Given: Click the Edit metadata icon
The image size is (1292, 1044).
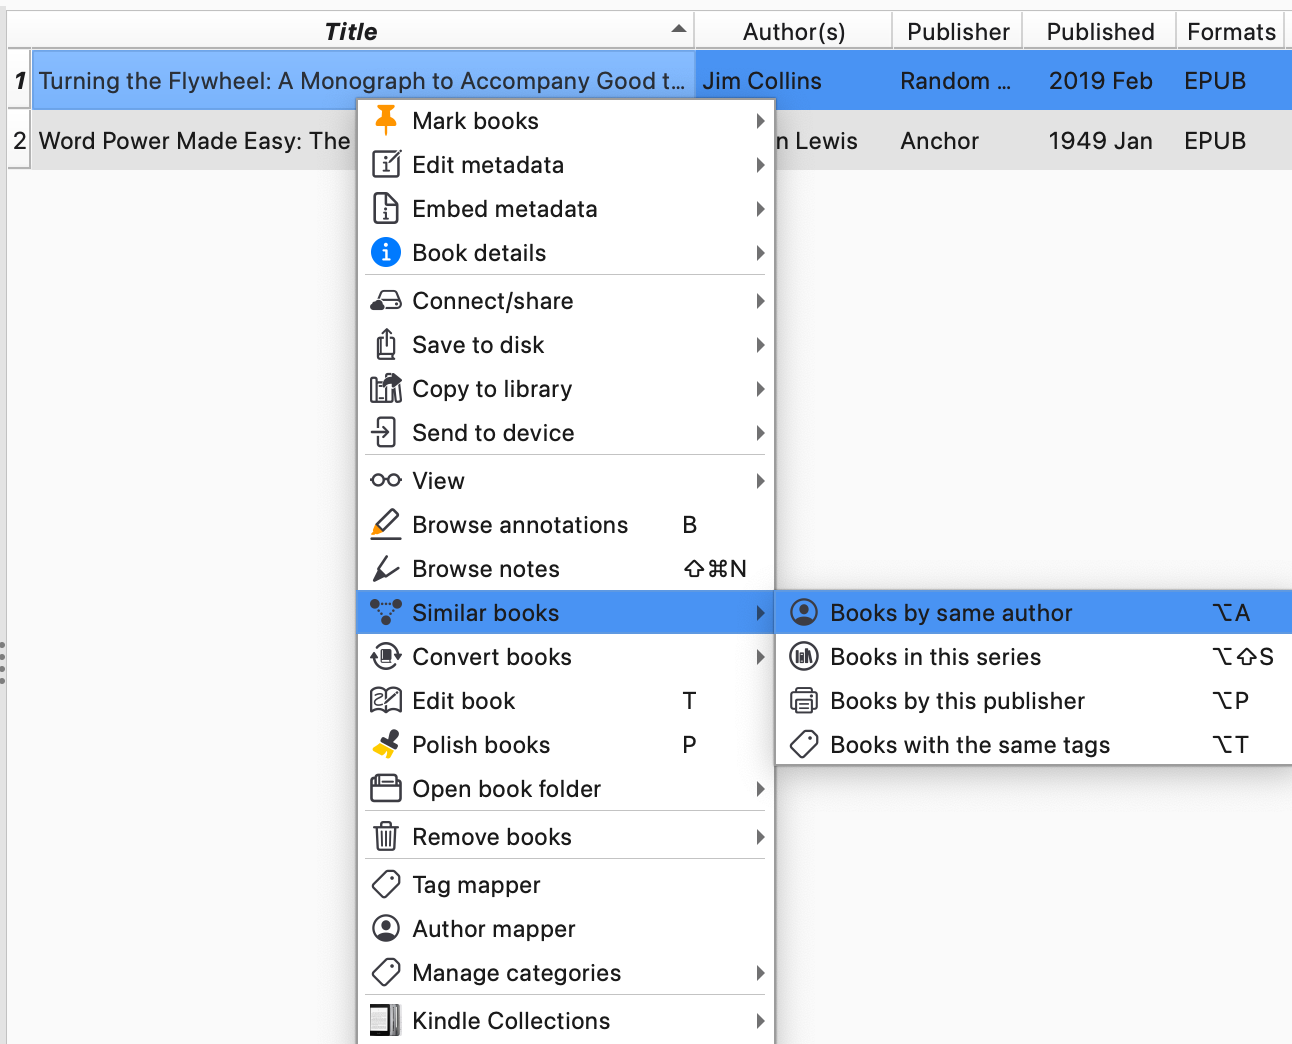Looking at the screenshot, I should [386, 165].
